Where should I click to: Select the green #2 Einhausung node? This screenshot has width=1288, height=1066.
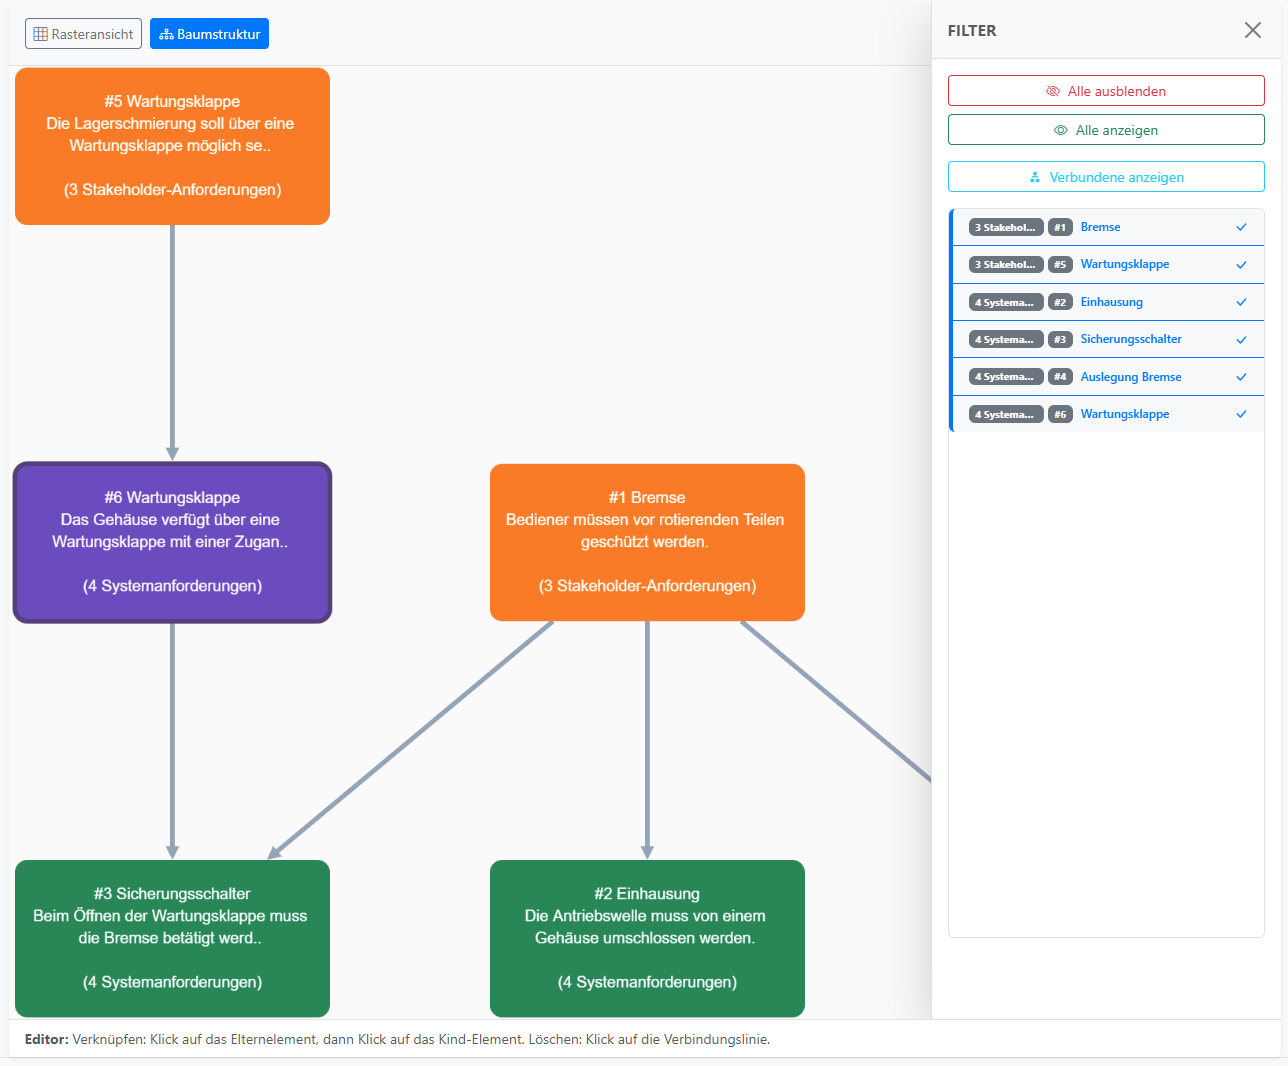[647, 938]
